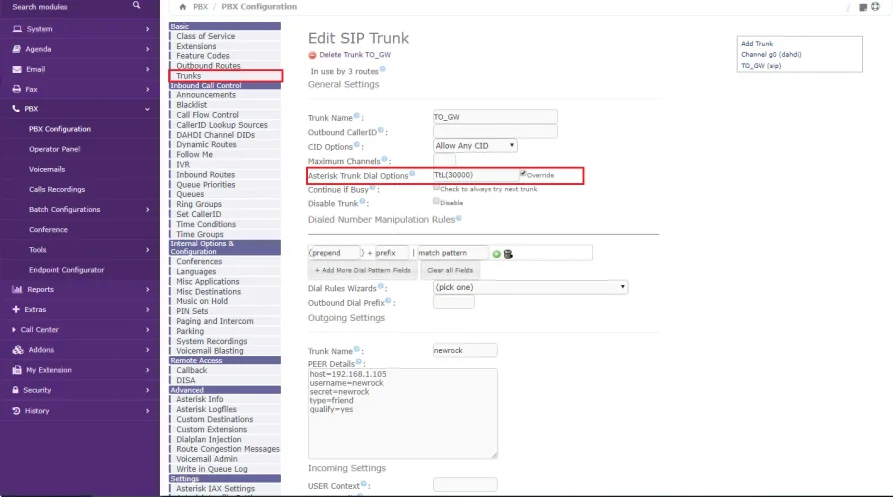Screen dimensions: 893x497
Task: Click help bubble next to Maximum Channels
Action: tap(384, 159)
